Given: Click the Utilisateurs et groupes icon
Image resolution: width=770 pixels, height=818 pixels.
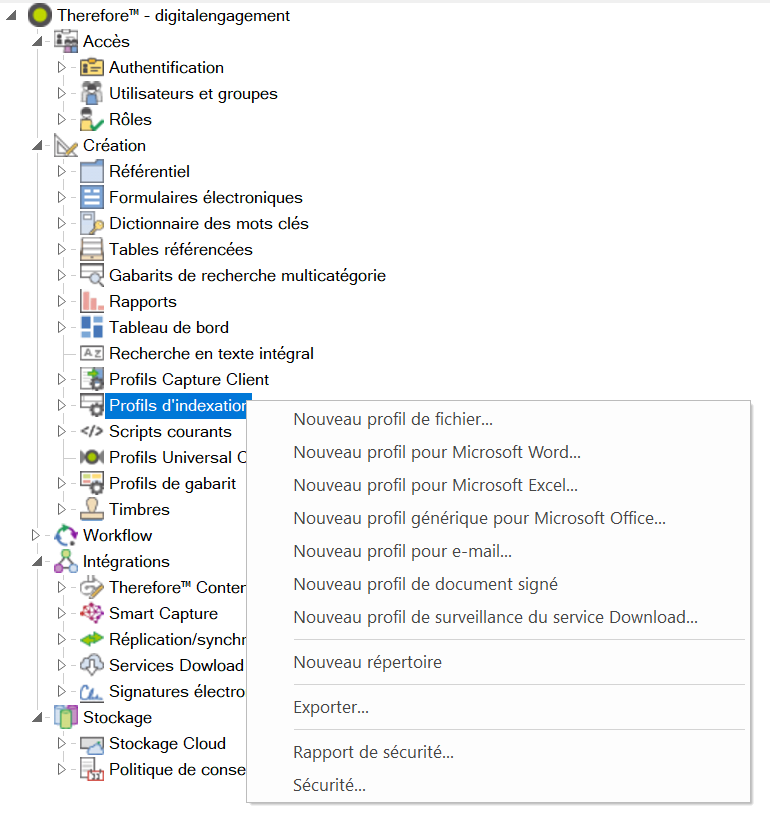Looking at the screenshot, I should [92, 94].
